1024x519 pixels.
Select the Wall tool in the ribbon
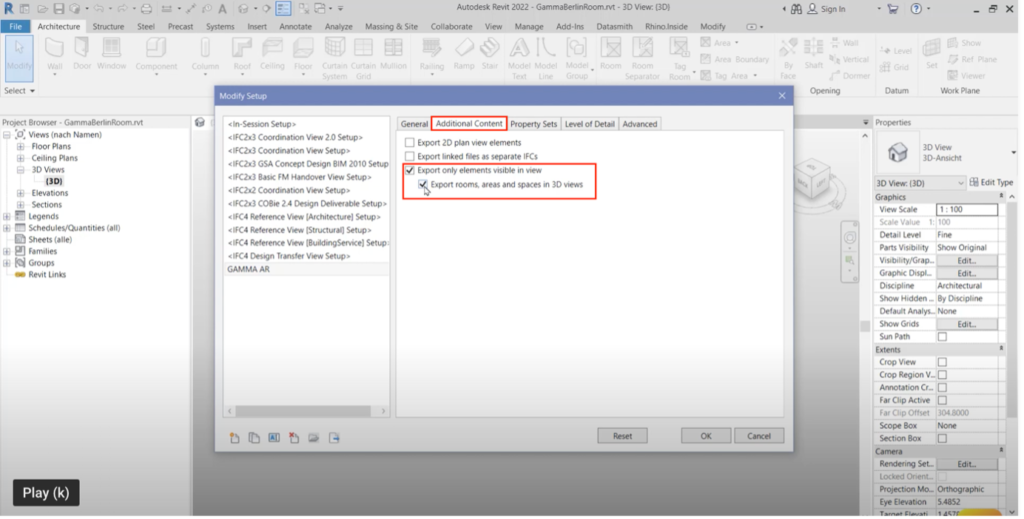point(54,54)
